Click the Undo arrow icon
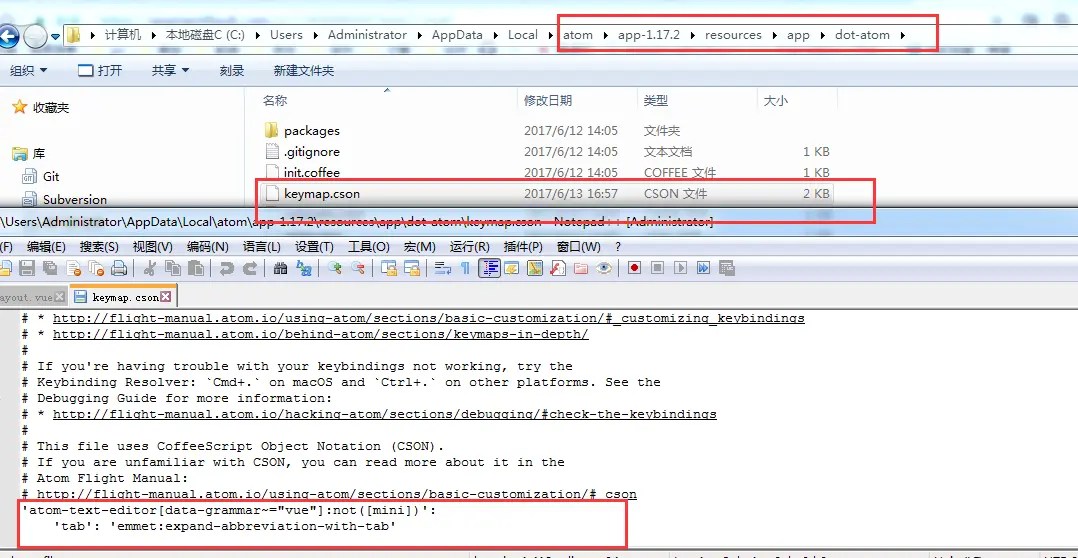1078x558 pixels. 226,269
